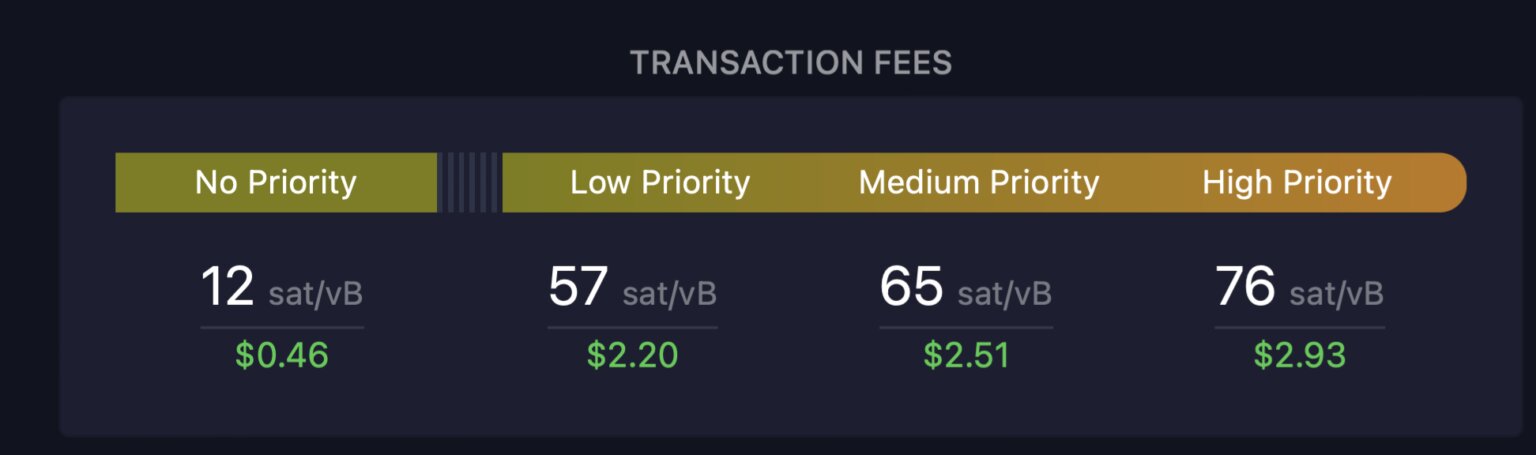Image resolution: width=1536 pixels, height=455 pixels.
Task: Click the 12 sat/vB fee value
Action: pos(282,288)
